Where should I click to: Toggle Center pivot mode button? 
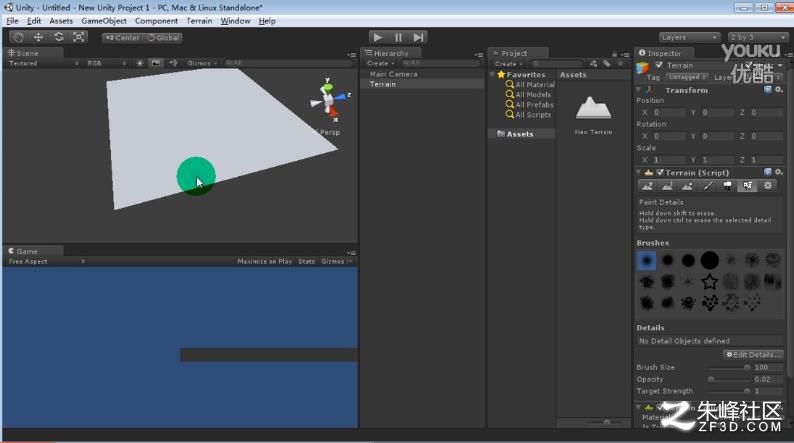click(123, 37)
